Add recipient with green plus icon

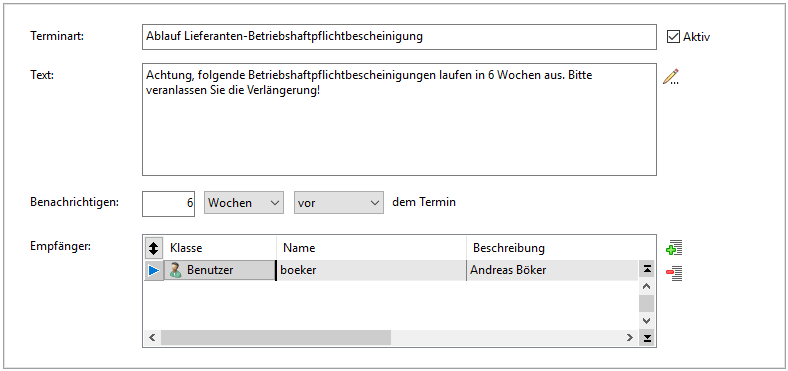pyautogui.click(x=673, y=248)
